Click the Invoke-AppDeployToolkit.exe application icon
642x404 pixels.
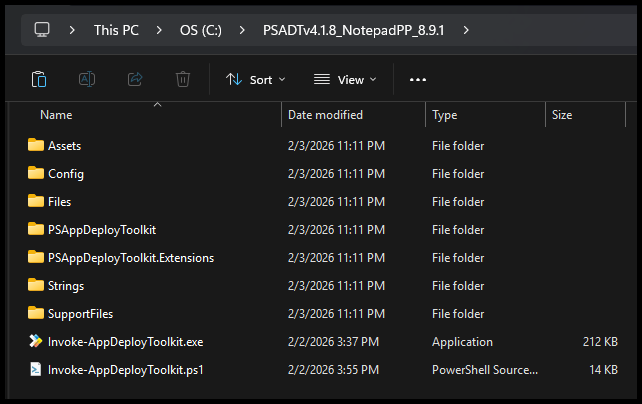click(x=36, y=341)
